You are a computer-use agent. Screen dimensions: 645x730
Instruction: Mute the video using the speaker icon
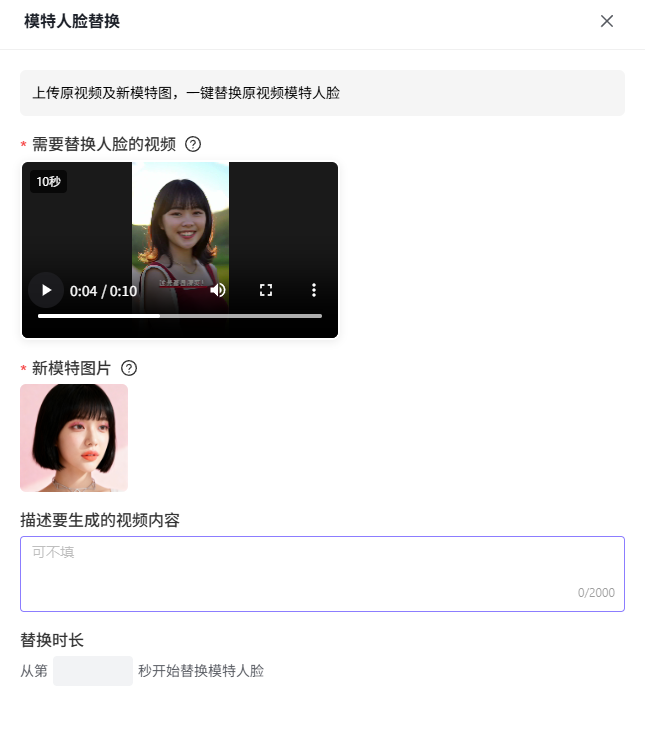tap(218, 290)
